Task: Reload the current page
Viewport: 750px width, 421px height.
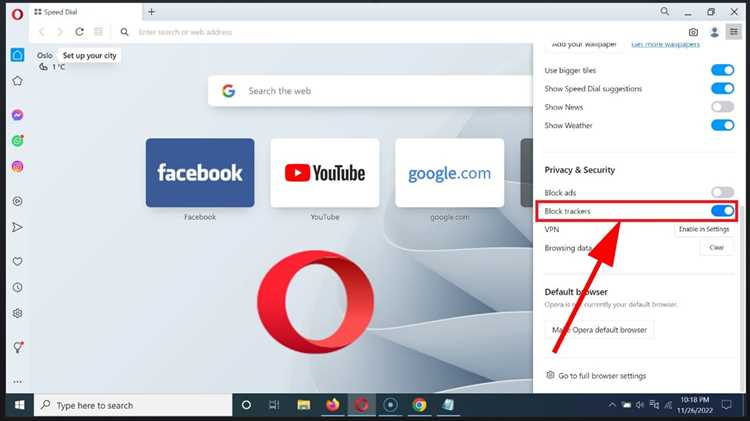Action: [x=79, y=32]
